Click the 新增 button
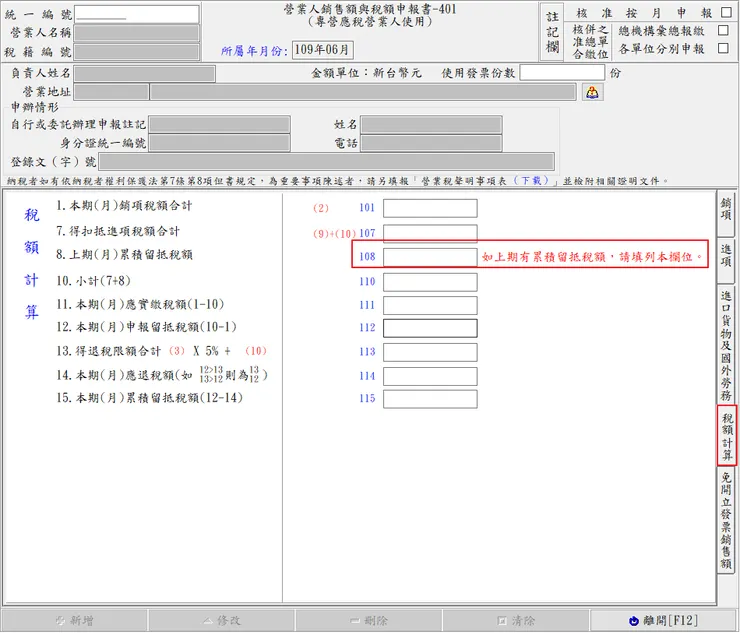 tap(75, 620)
